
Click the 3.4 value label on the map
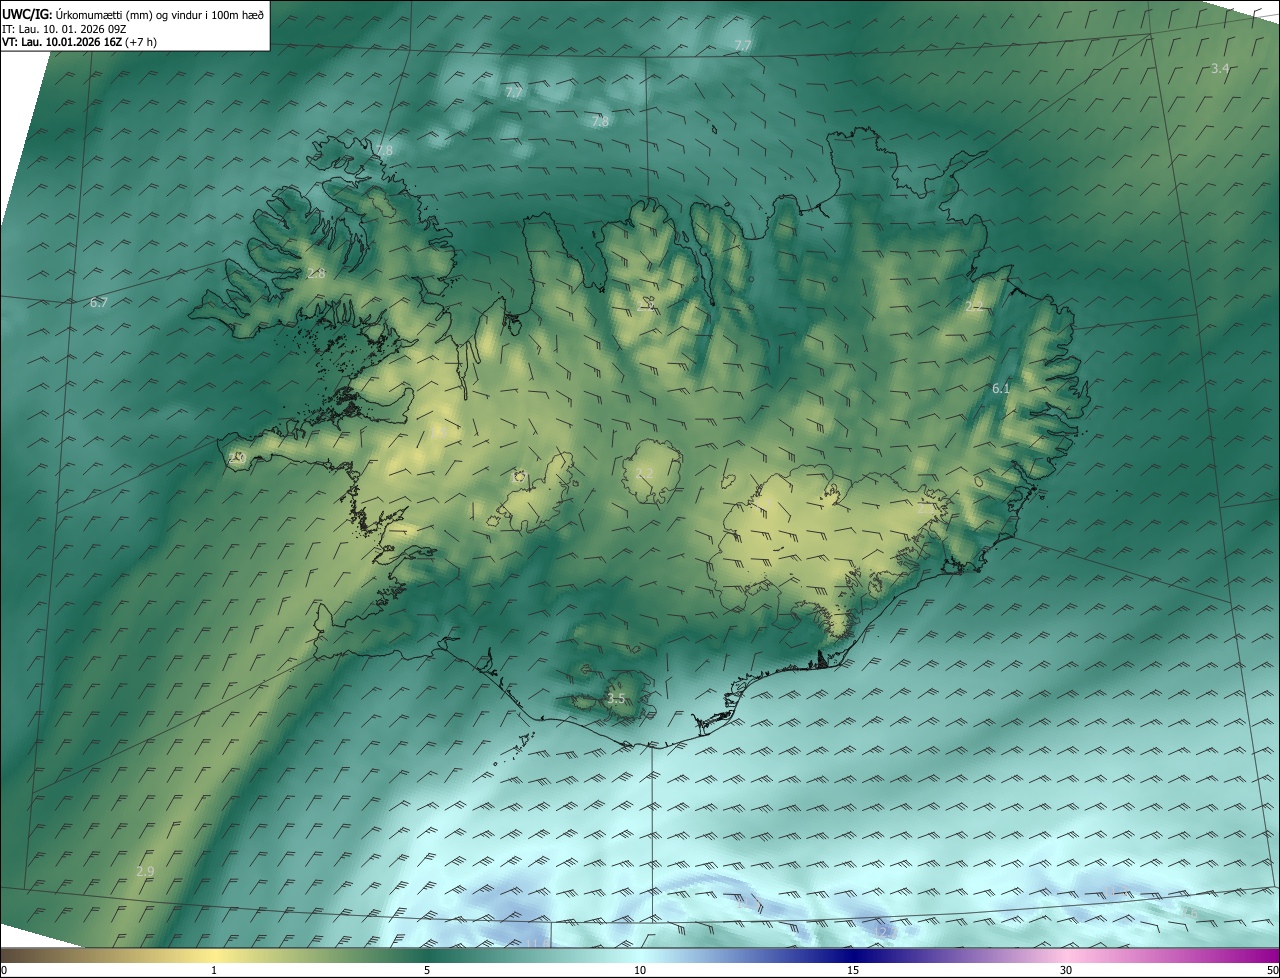1220,68
